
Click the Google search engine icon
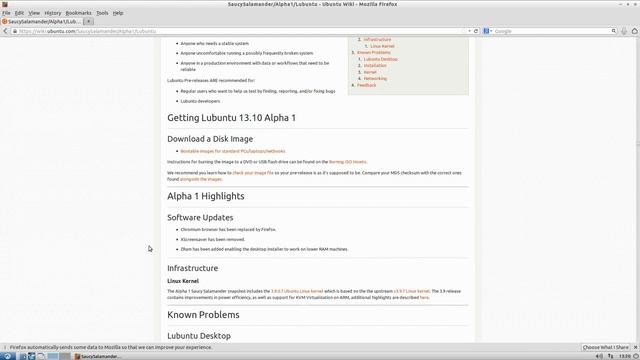point(486,31)
